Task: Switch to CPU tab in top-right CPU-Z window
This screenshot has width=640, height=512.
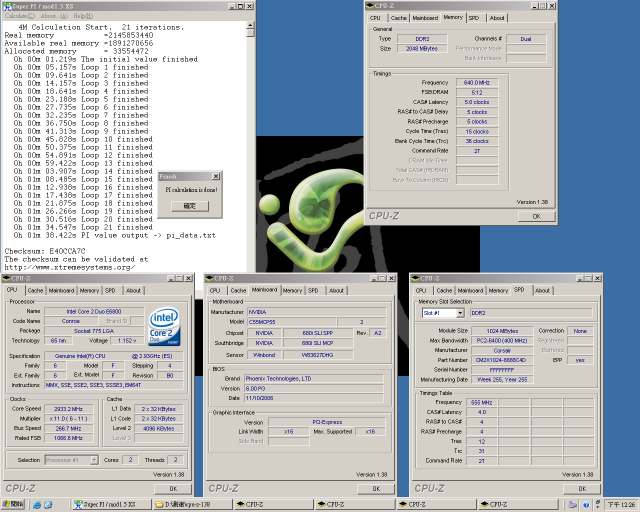Action: [x=375, y=18]
